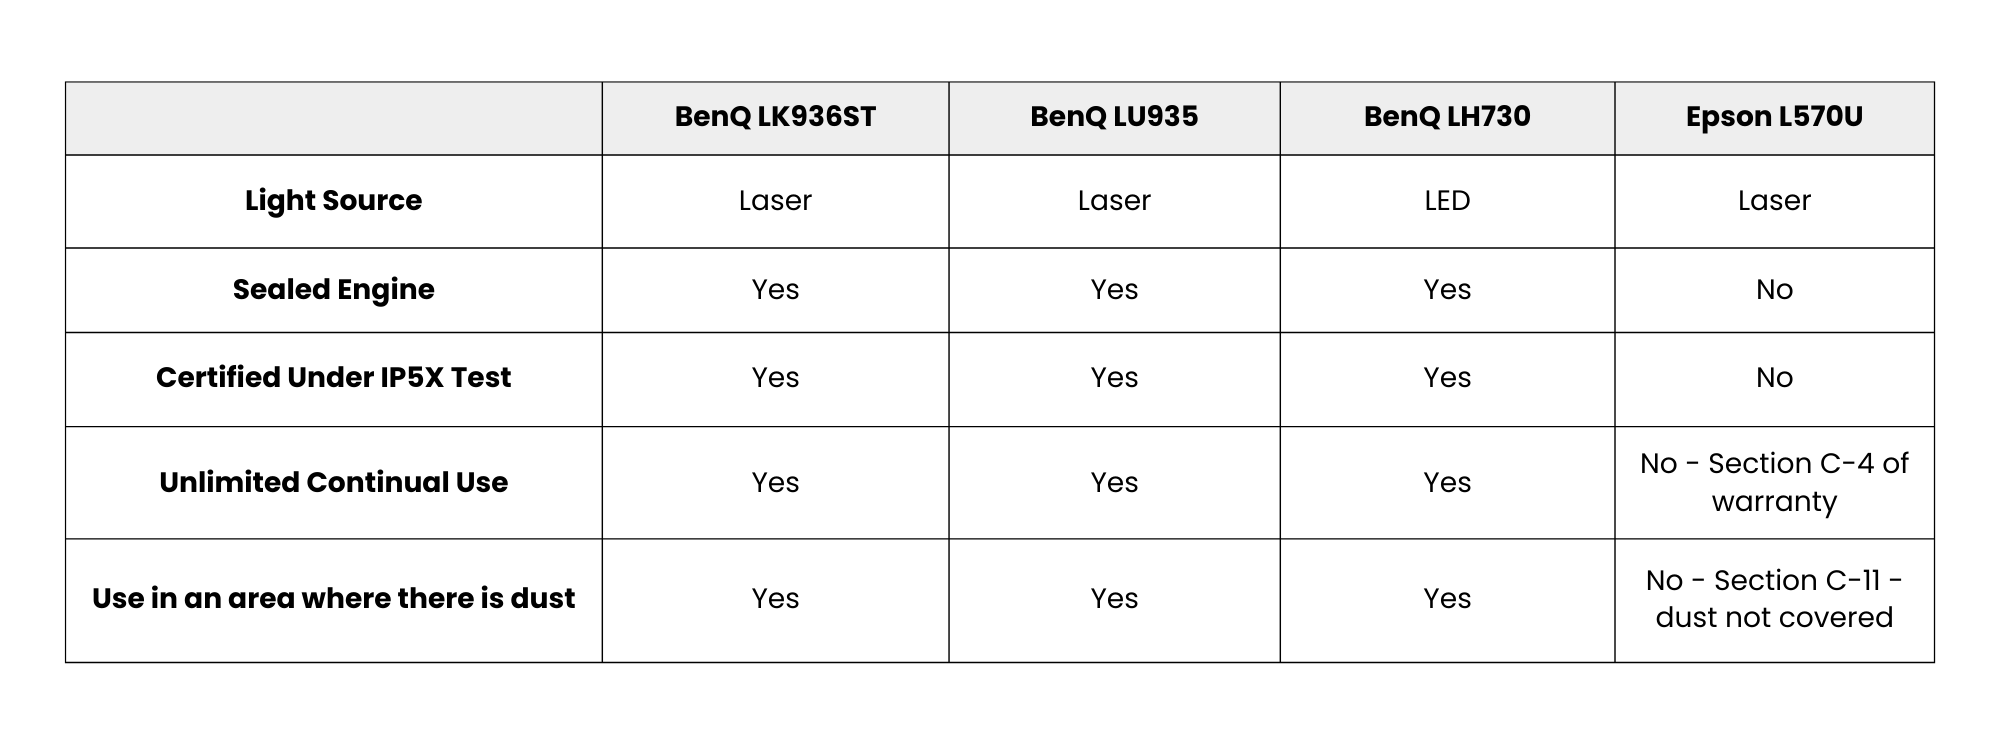Click the BenQ LH730 column header
Image resolution: width=2000 pixels, height=749 pixels.
click(1447, 117)
